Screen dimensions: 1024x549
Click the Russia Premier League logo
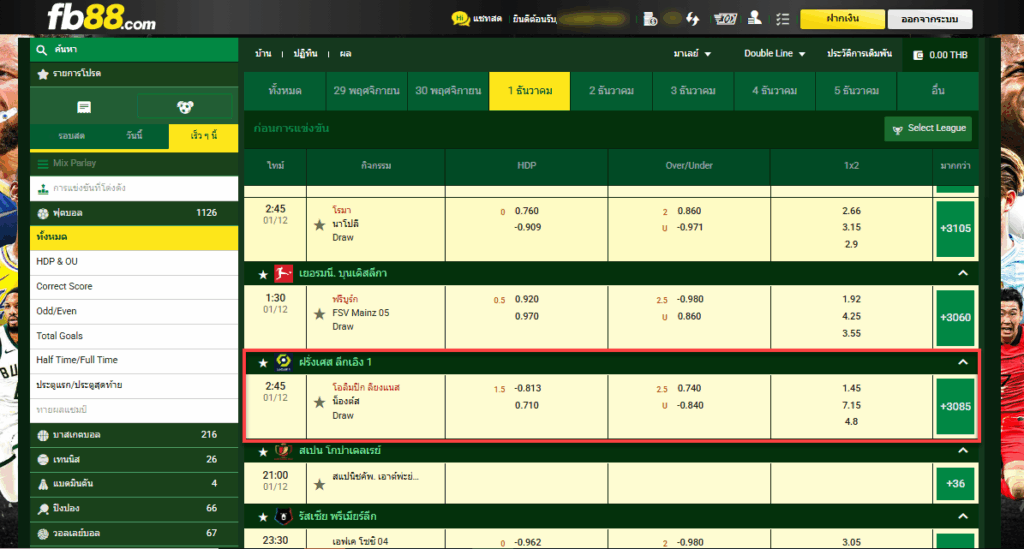(283, 516)
